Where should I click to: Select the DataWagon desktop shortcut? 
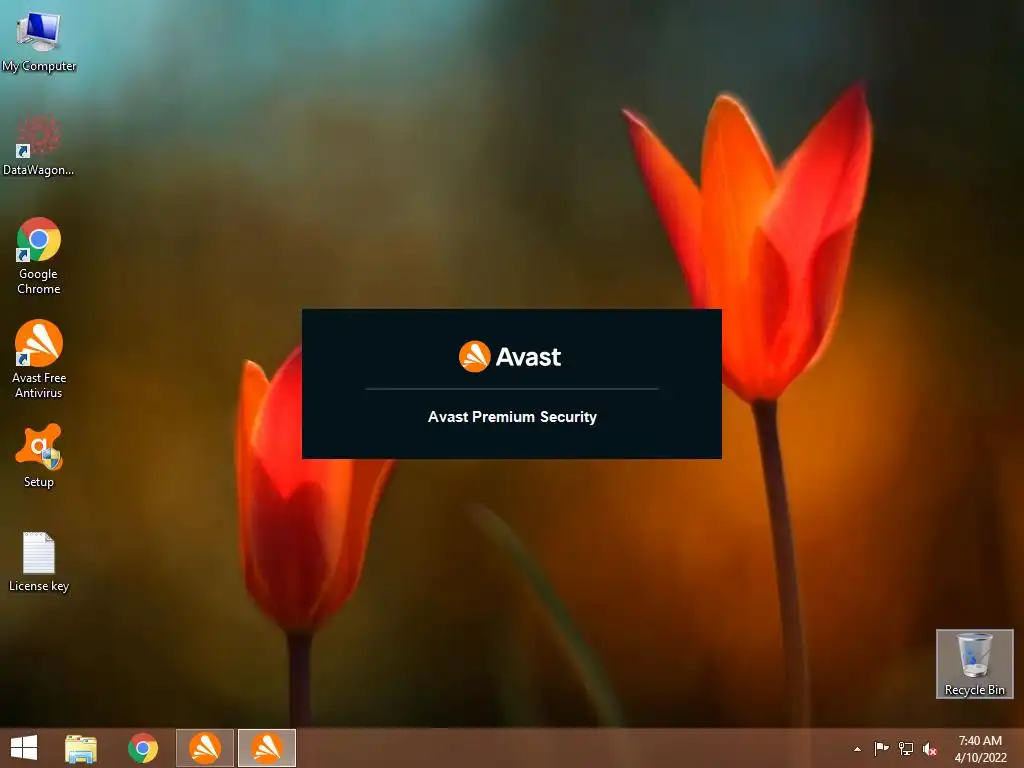tap(39, 145)
